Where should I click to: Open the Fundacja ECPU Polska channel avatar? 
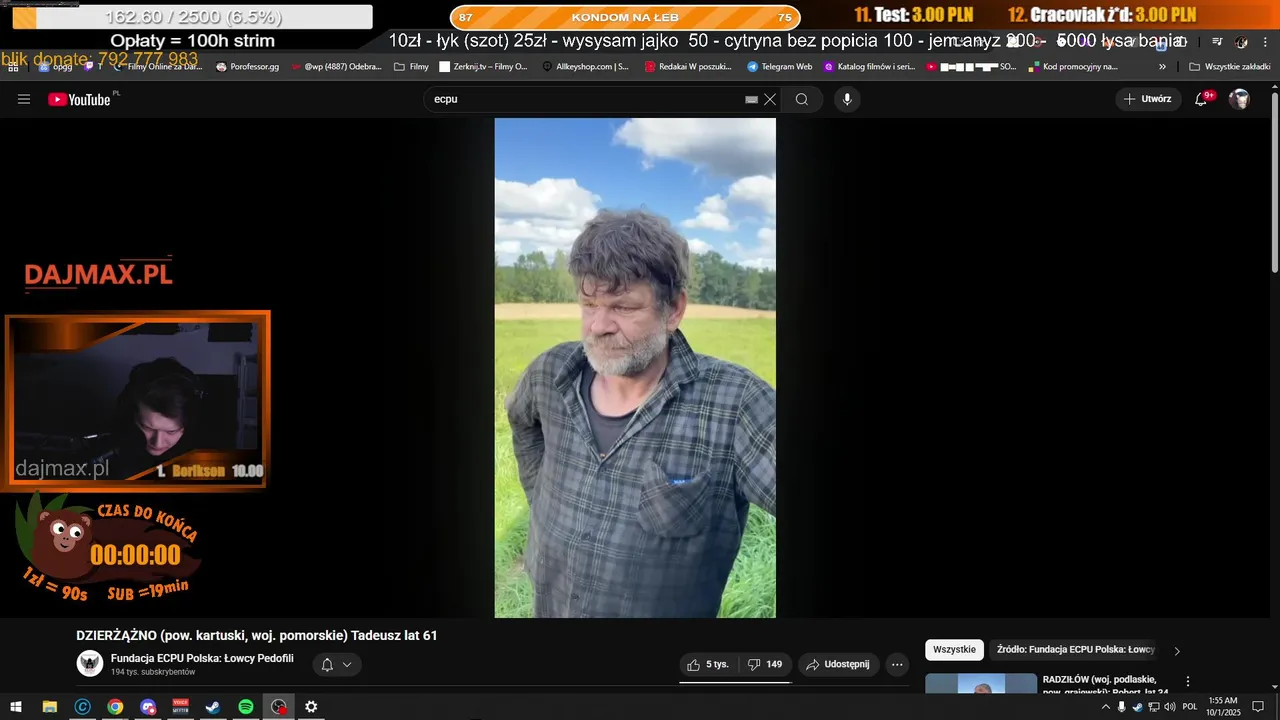(x=90, y=663)
